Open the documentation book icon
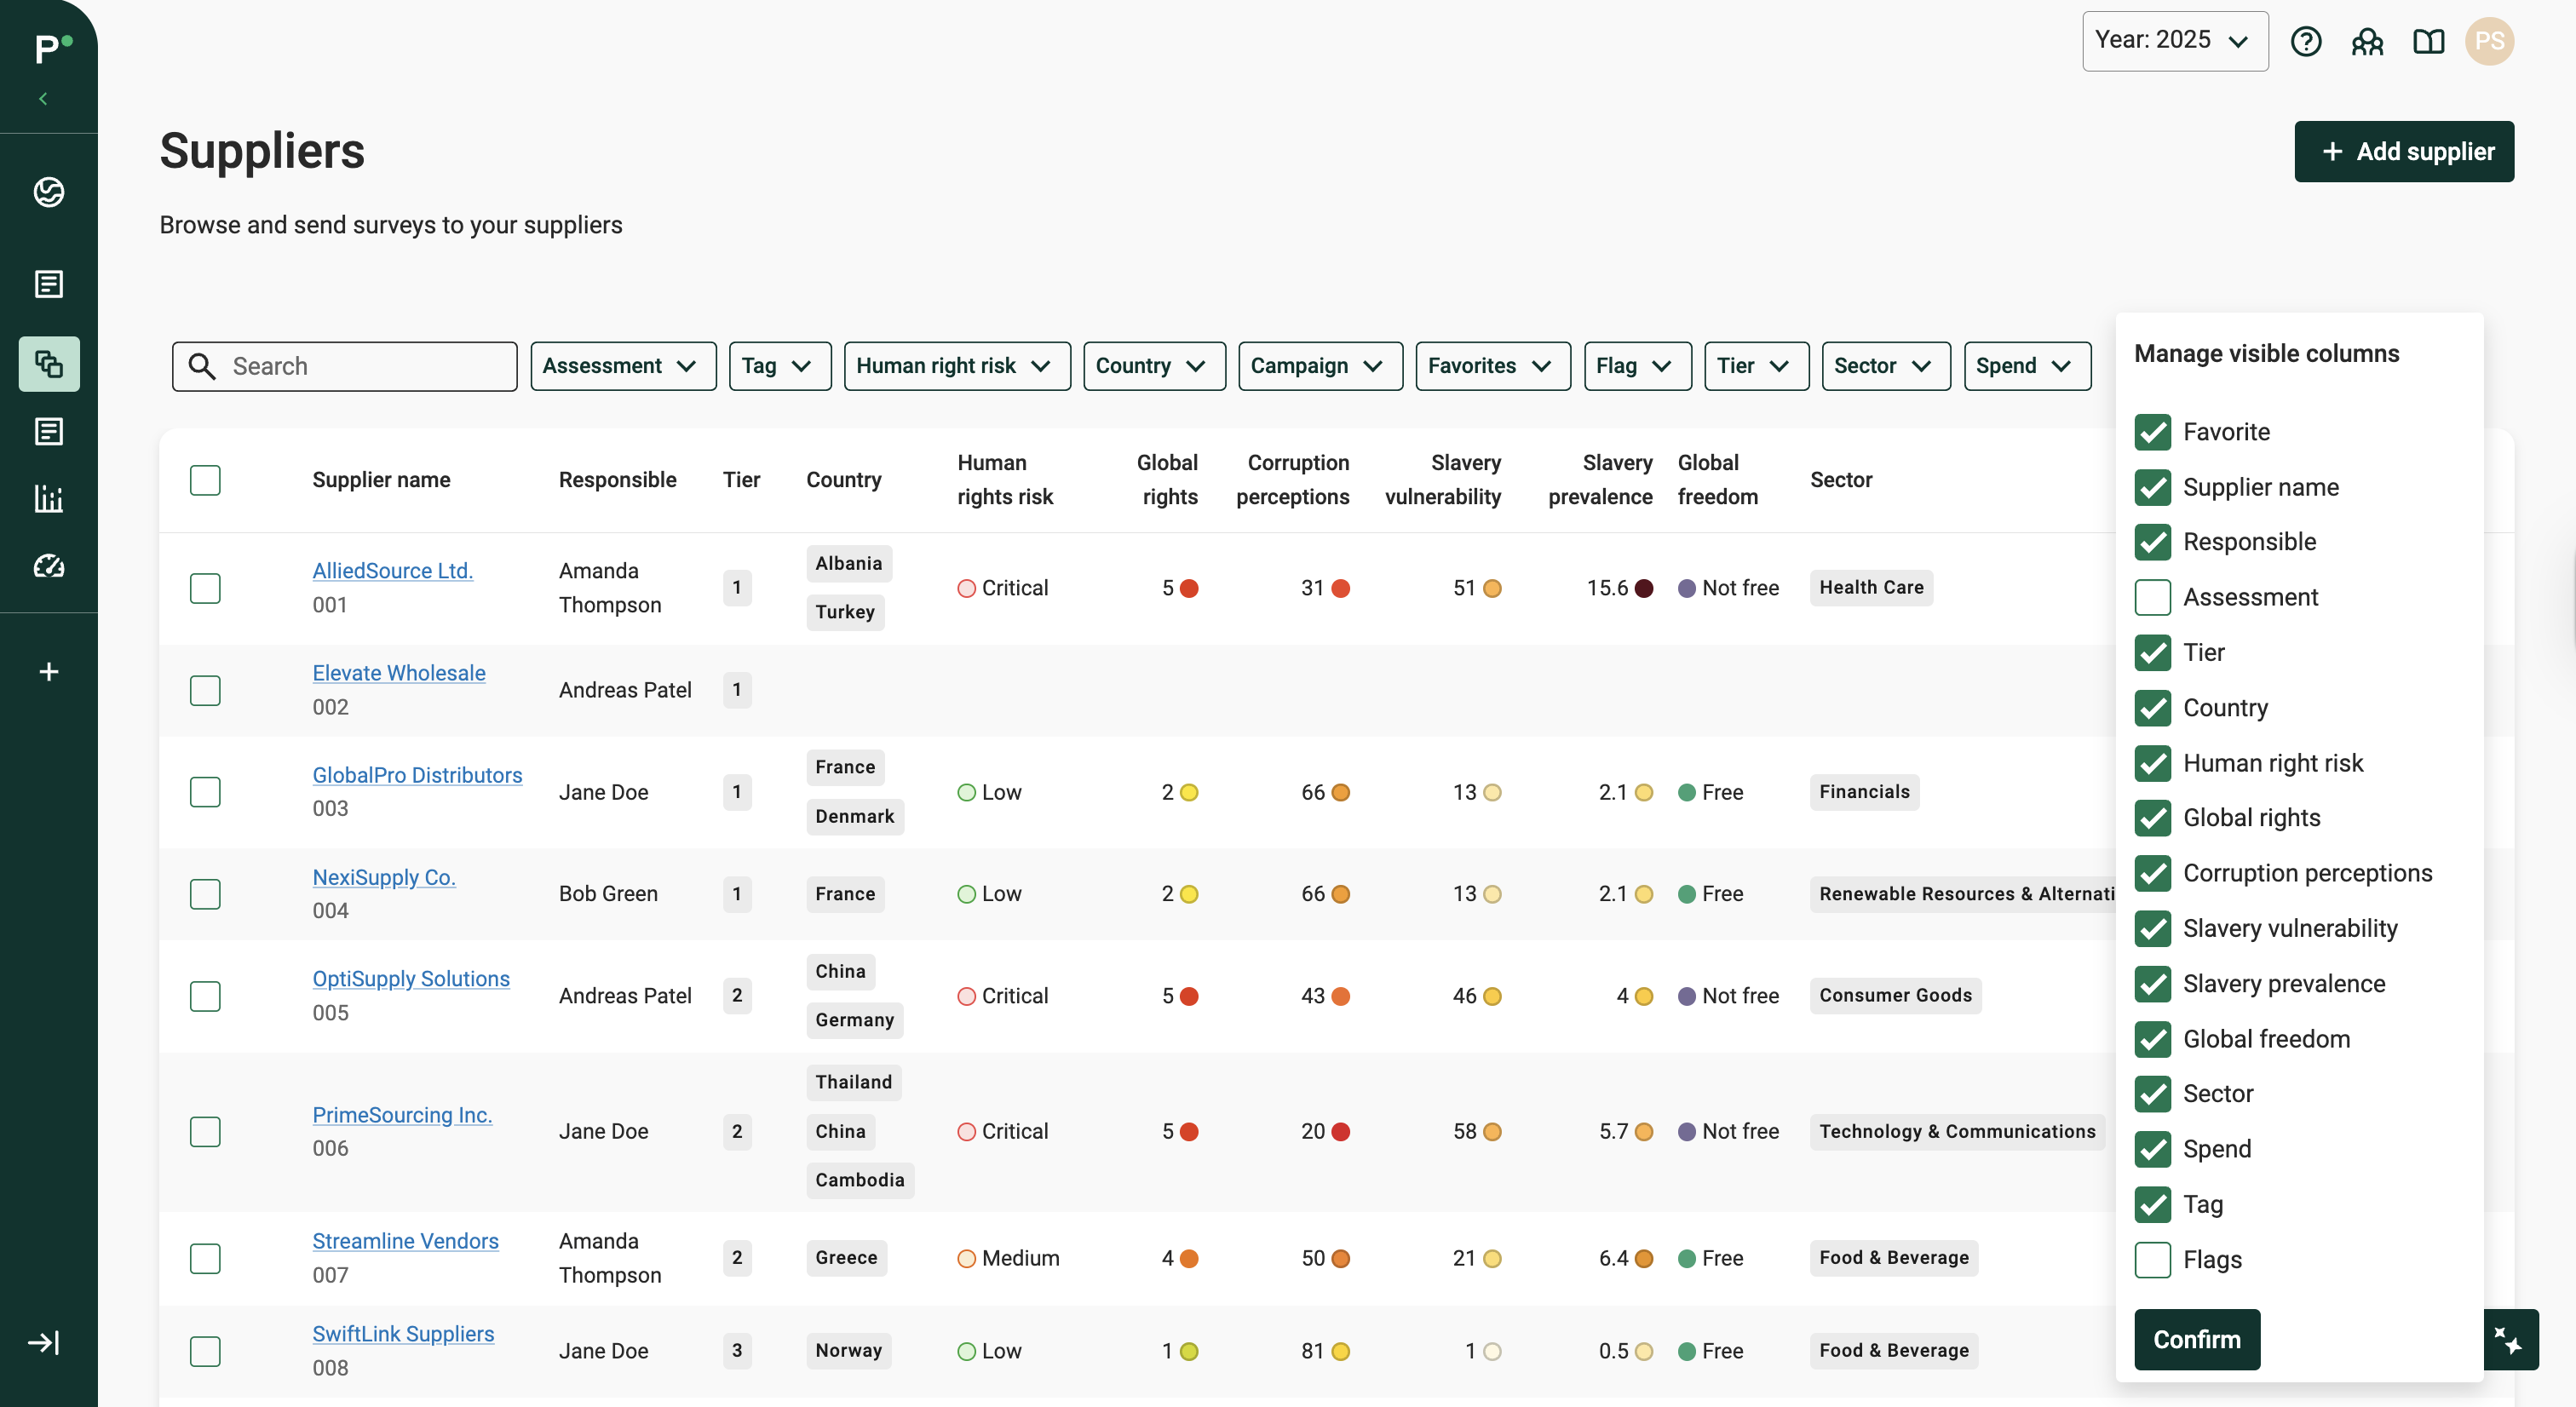Screen dimensions: 2576x1407 pos(2428,41)
